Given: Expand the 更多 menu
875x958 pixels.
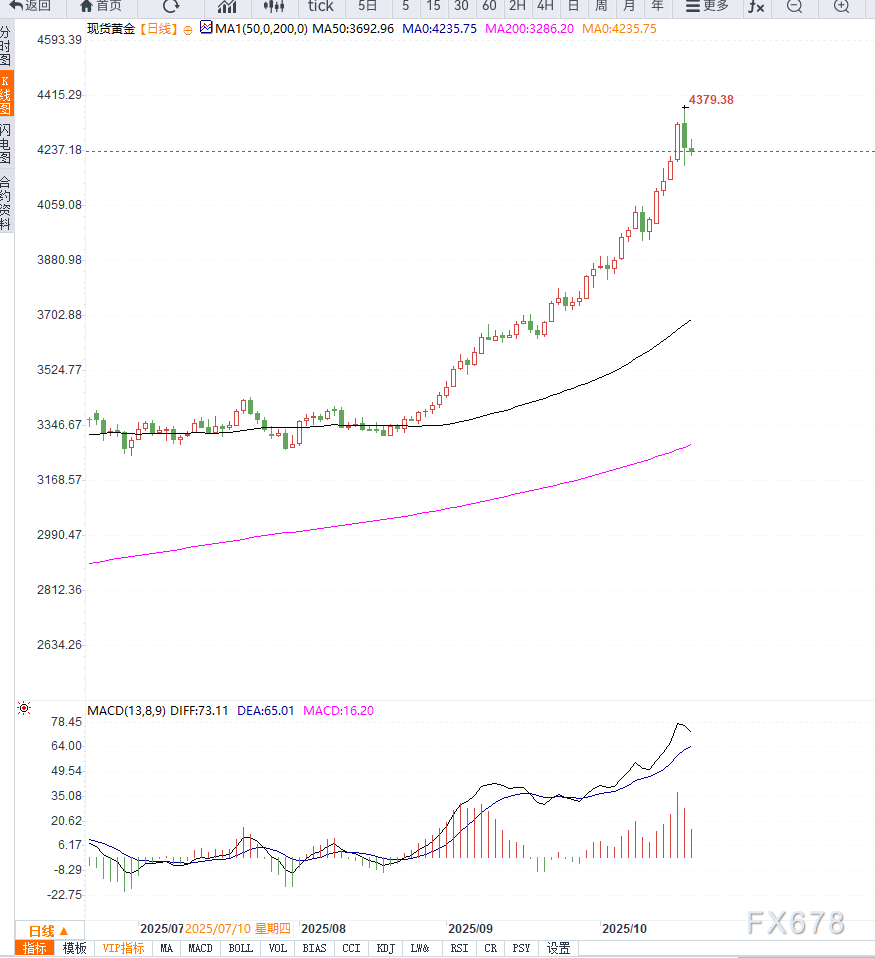Looking at the screenshot, I should click(707, 6).
